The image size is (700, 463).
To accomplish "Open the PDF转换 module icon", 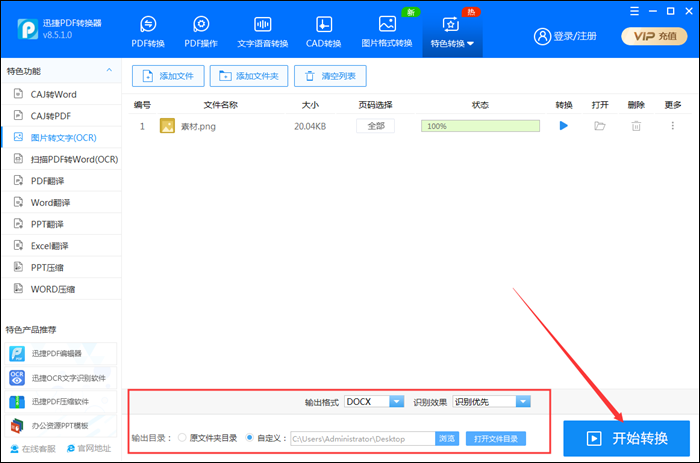I will tap(148, 25).
